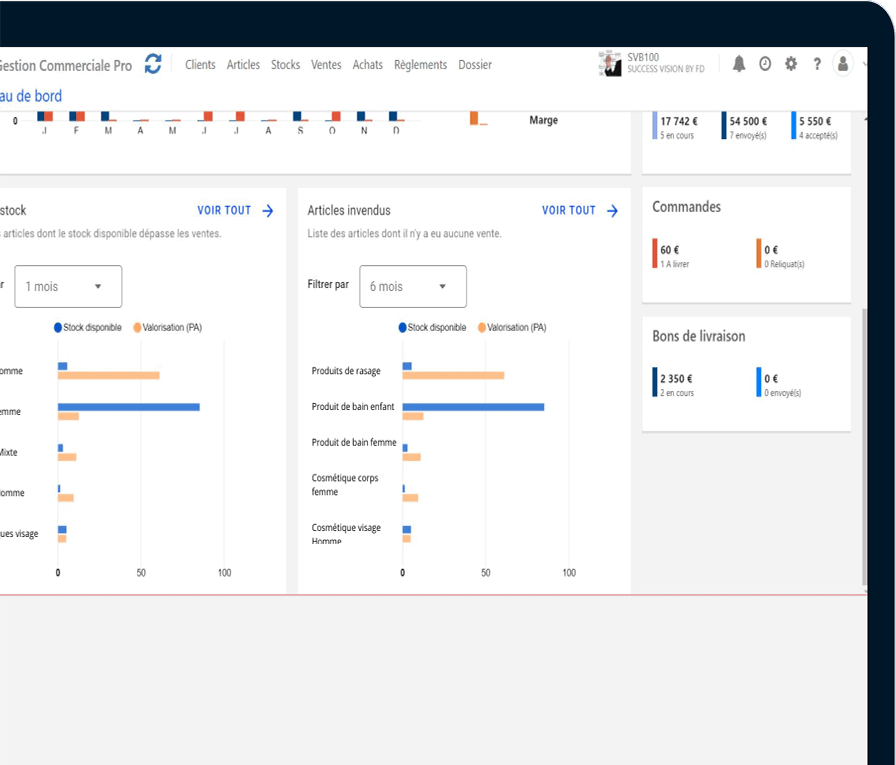Open the Ventes menu
Viewport: 896px width, 765px height.
click(326, 65)
